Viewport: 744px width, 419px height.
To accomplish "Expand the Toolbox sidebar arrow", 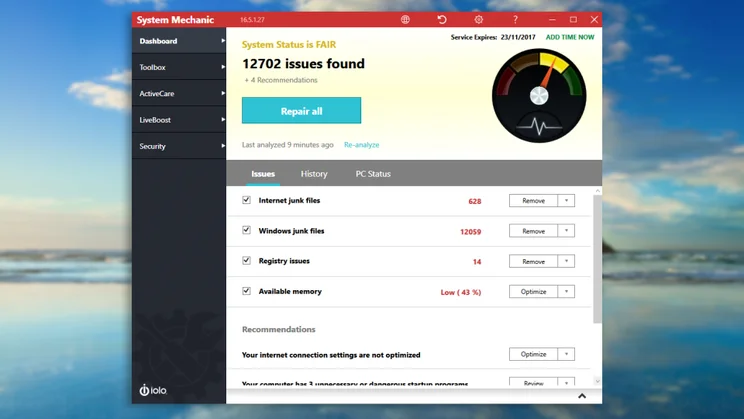I will (x=223, y=67).
